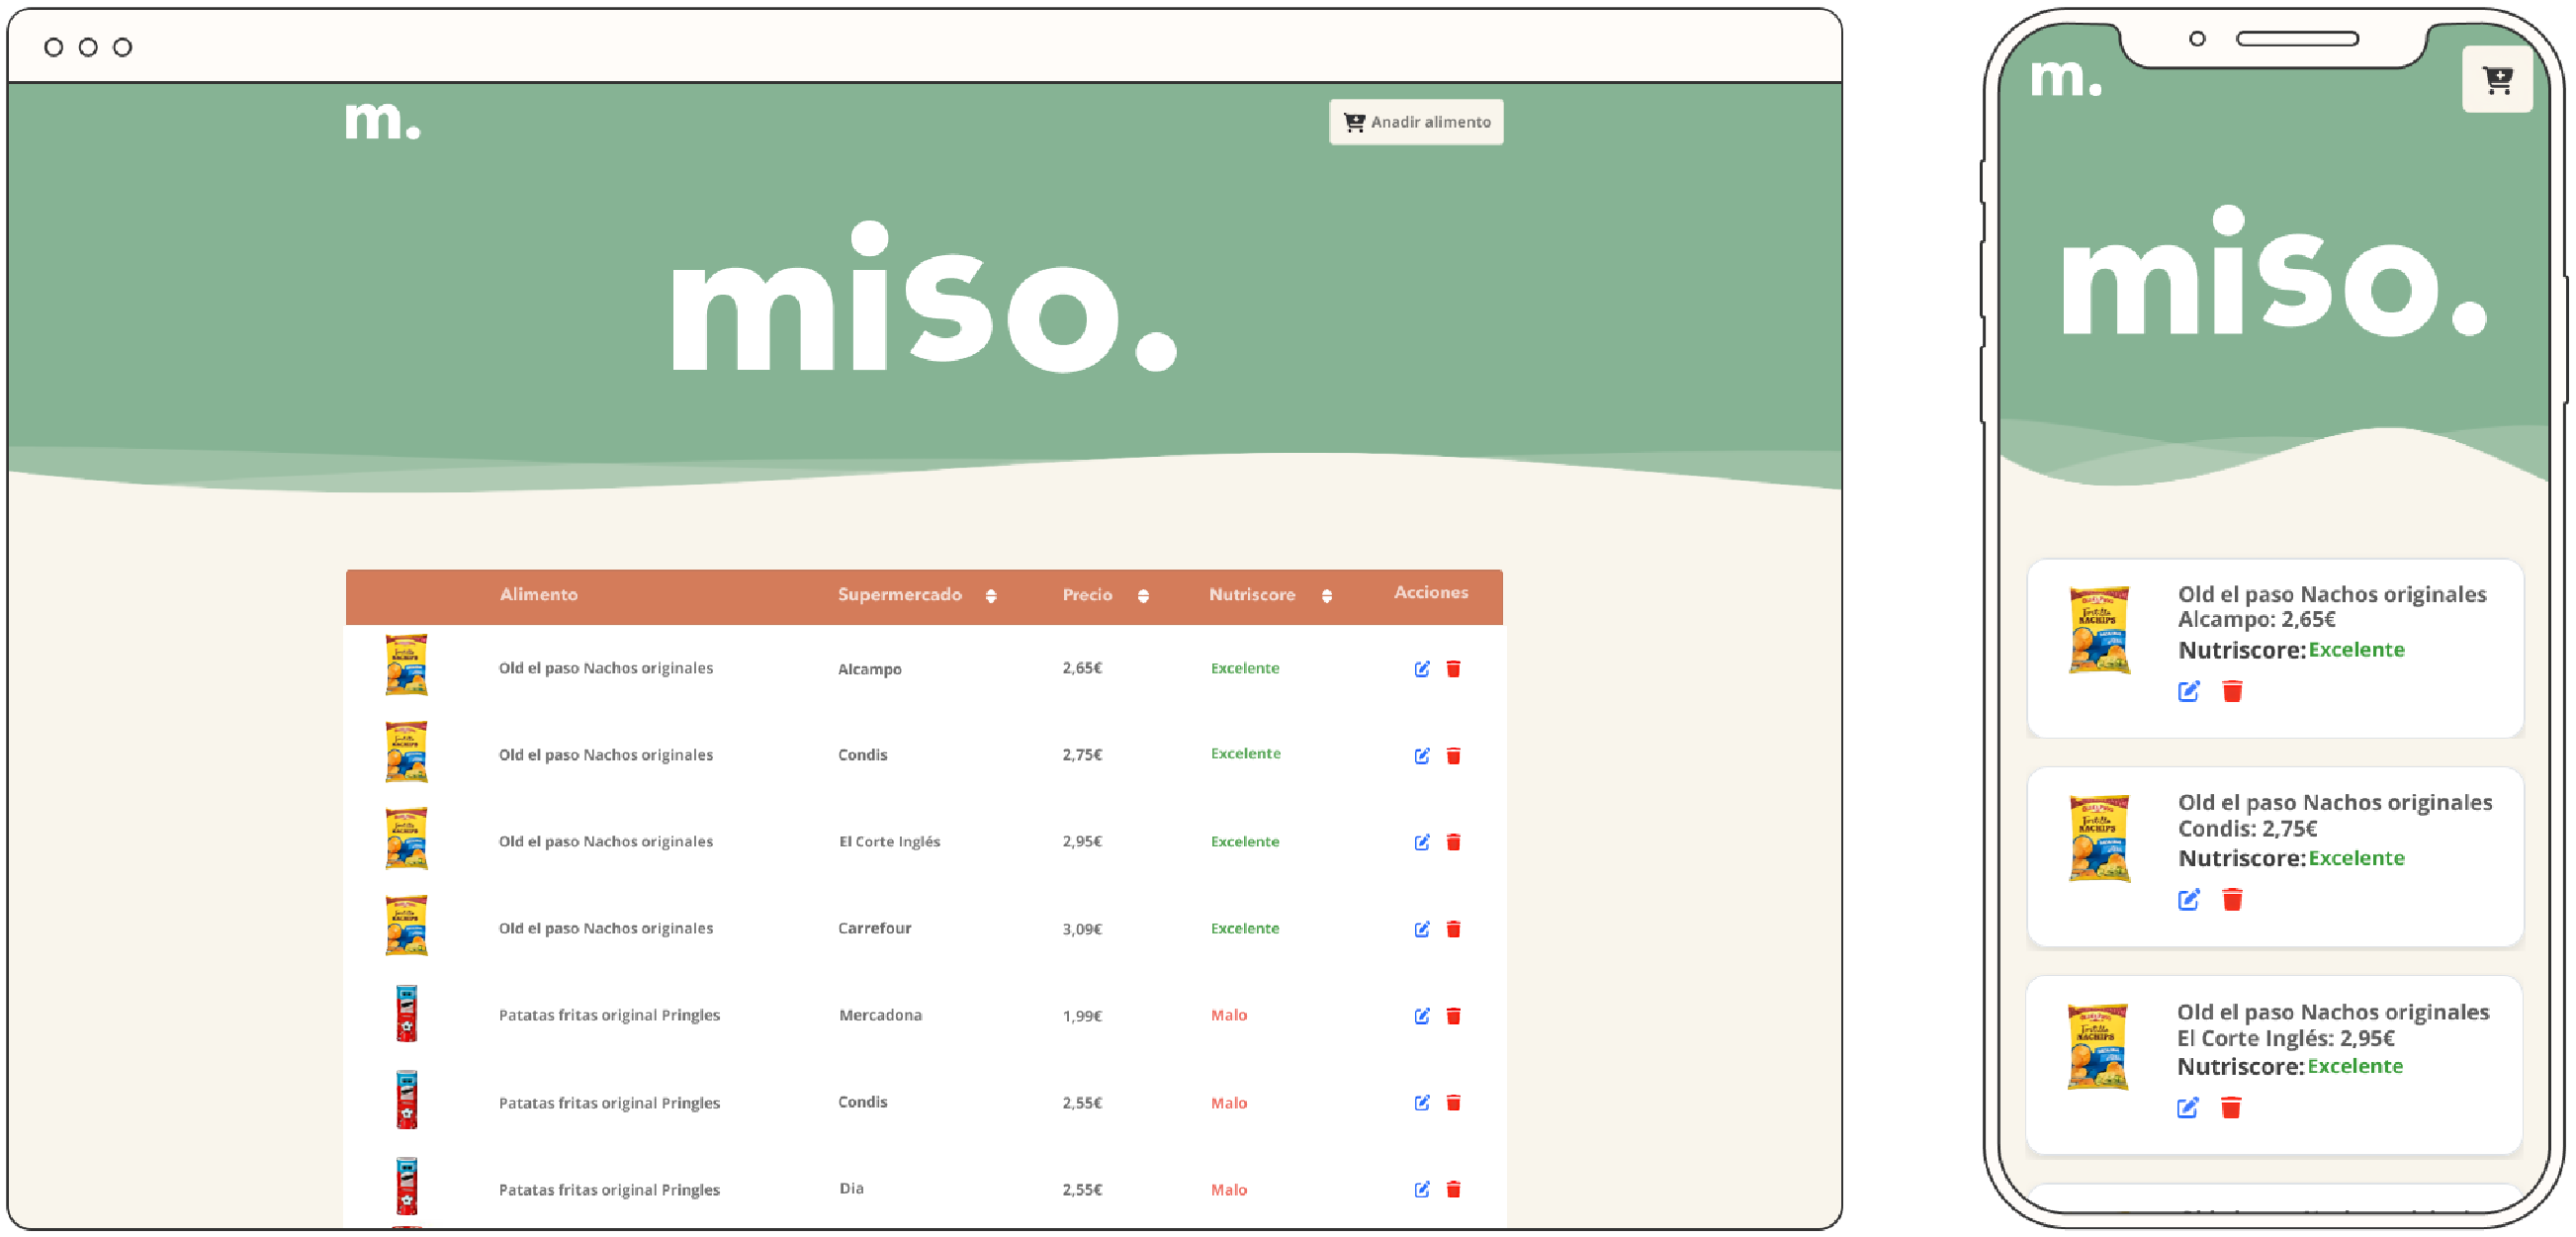Tap edit icon on mobile Condis card
The image size is (2576, 1237).
tap(2189, 900)
